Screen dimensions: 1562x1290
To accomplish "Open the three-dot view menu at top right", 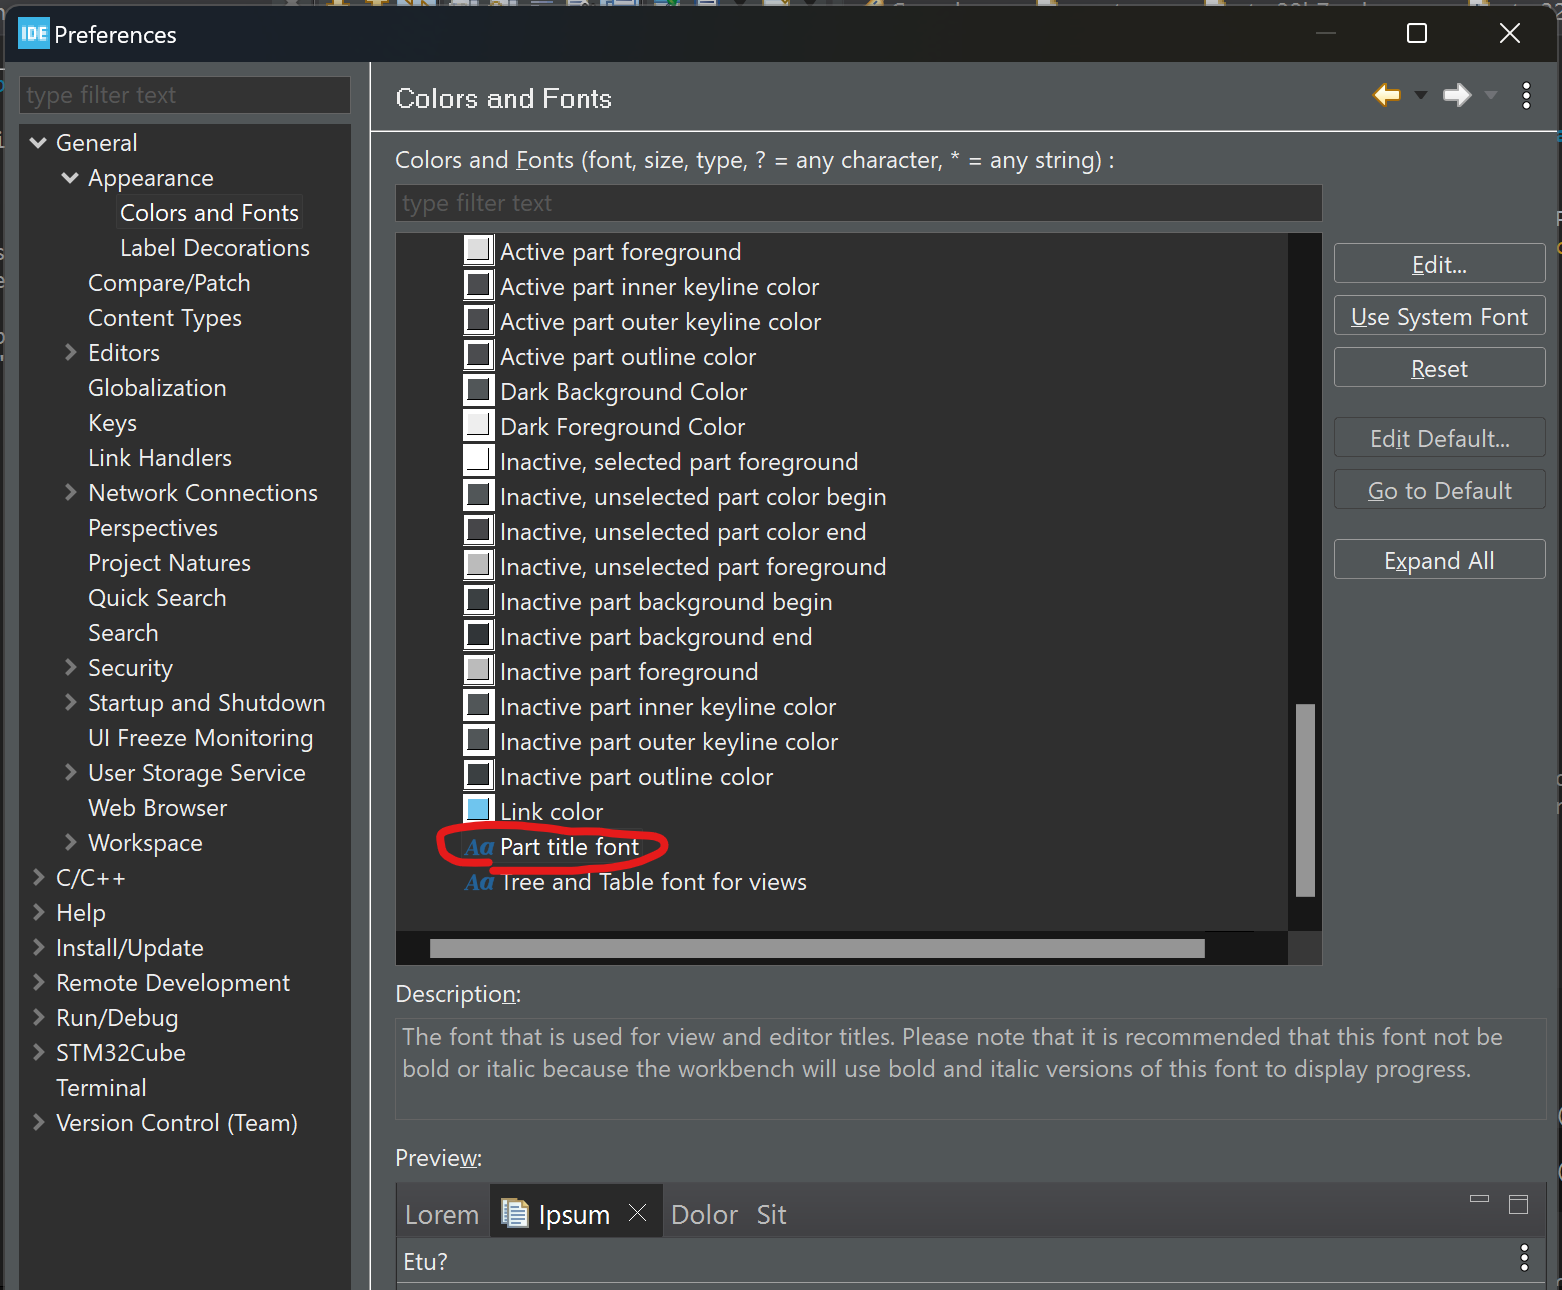I will pyautogui.click(x=1526, y=96).
